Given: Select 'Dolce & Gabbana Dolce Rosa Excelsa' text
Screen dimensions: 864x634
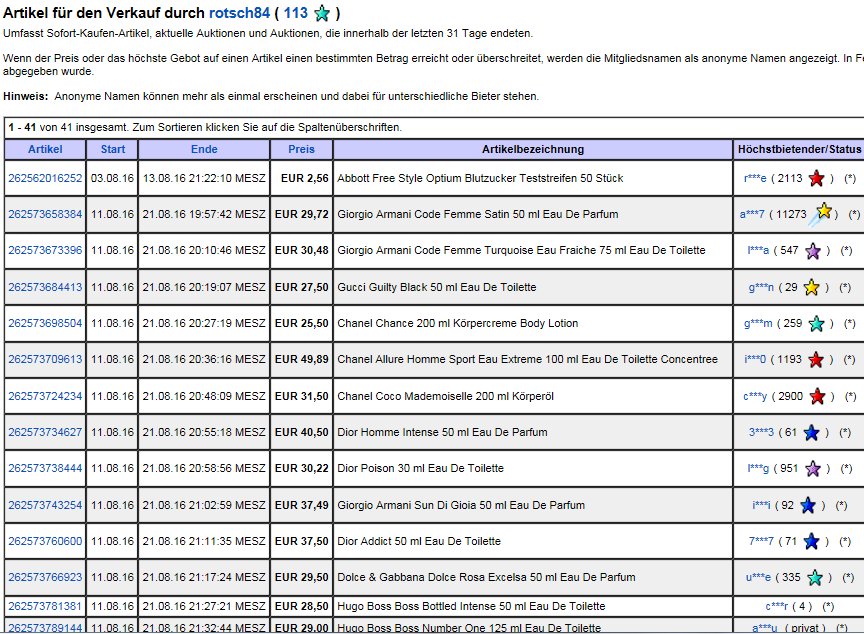Looking at the screenshot, I should coord(487,577).
